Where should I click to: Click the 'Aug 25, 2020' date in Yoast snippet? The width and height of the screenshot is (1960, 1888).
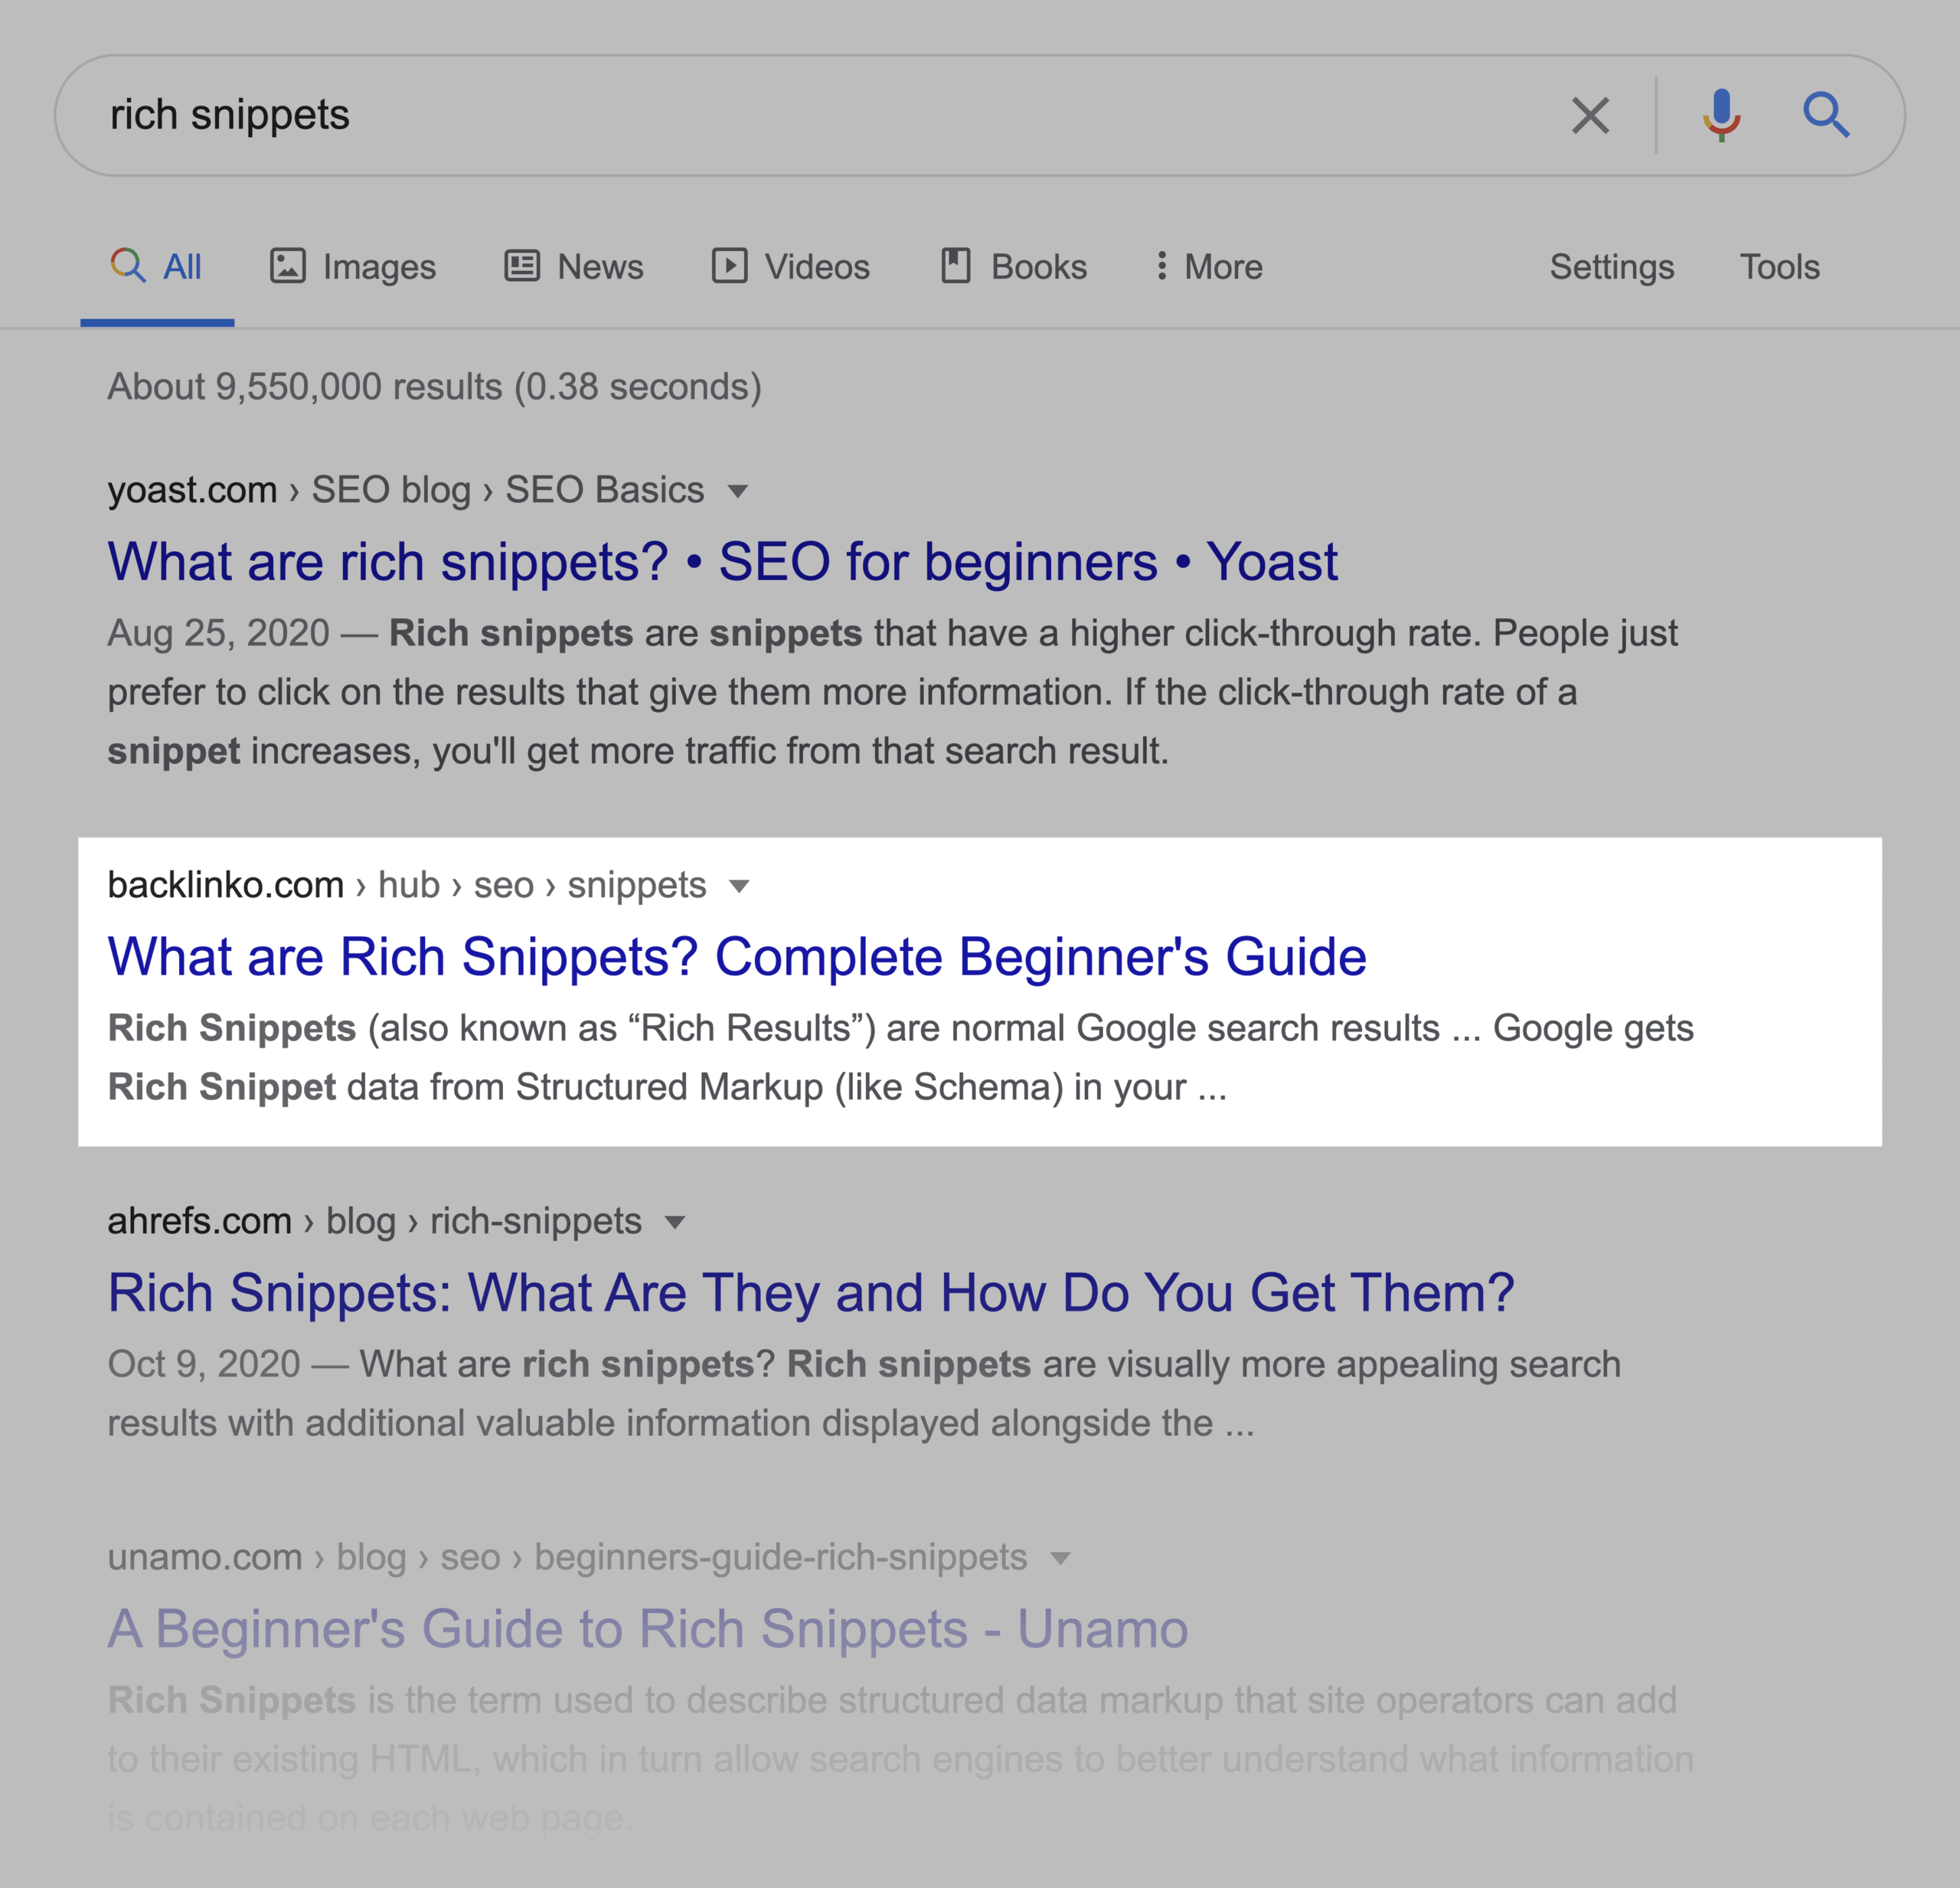pyautogui.click(x=219, y=633)
